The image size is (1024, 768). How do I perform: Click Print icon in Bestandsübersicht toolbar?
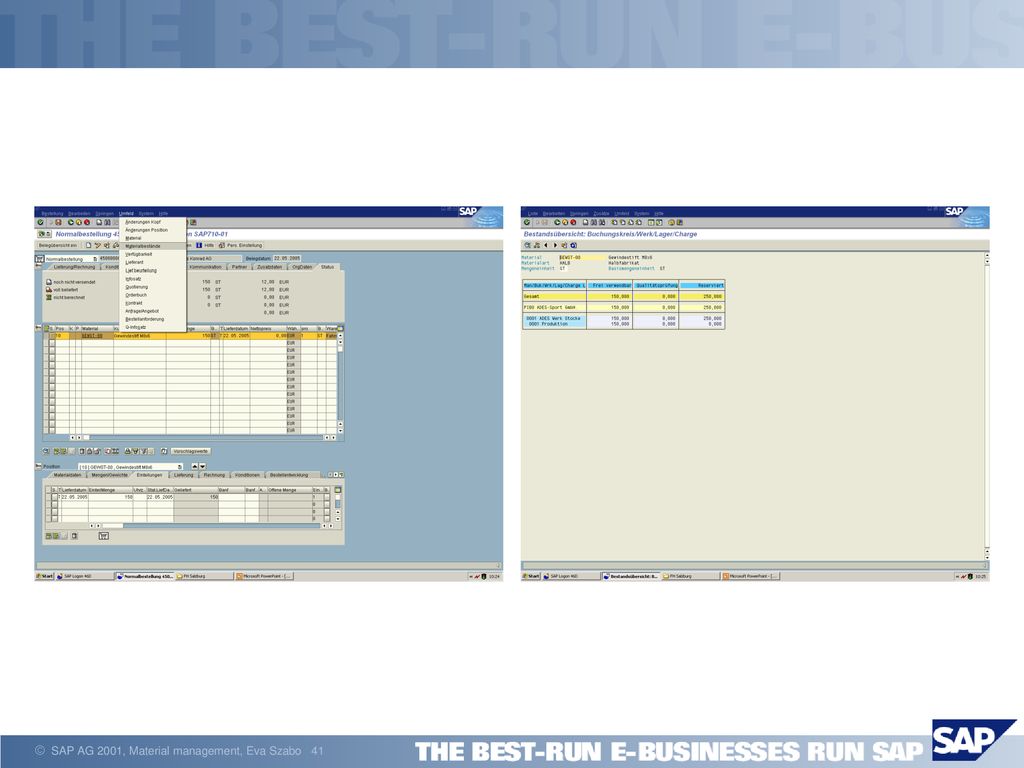pos(586,223)
